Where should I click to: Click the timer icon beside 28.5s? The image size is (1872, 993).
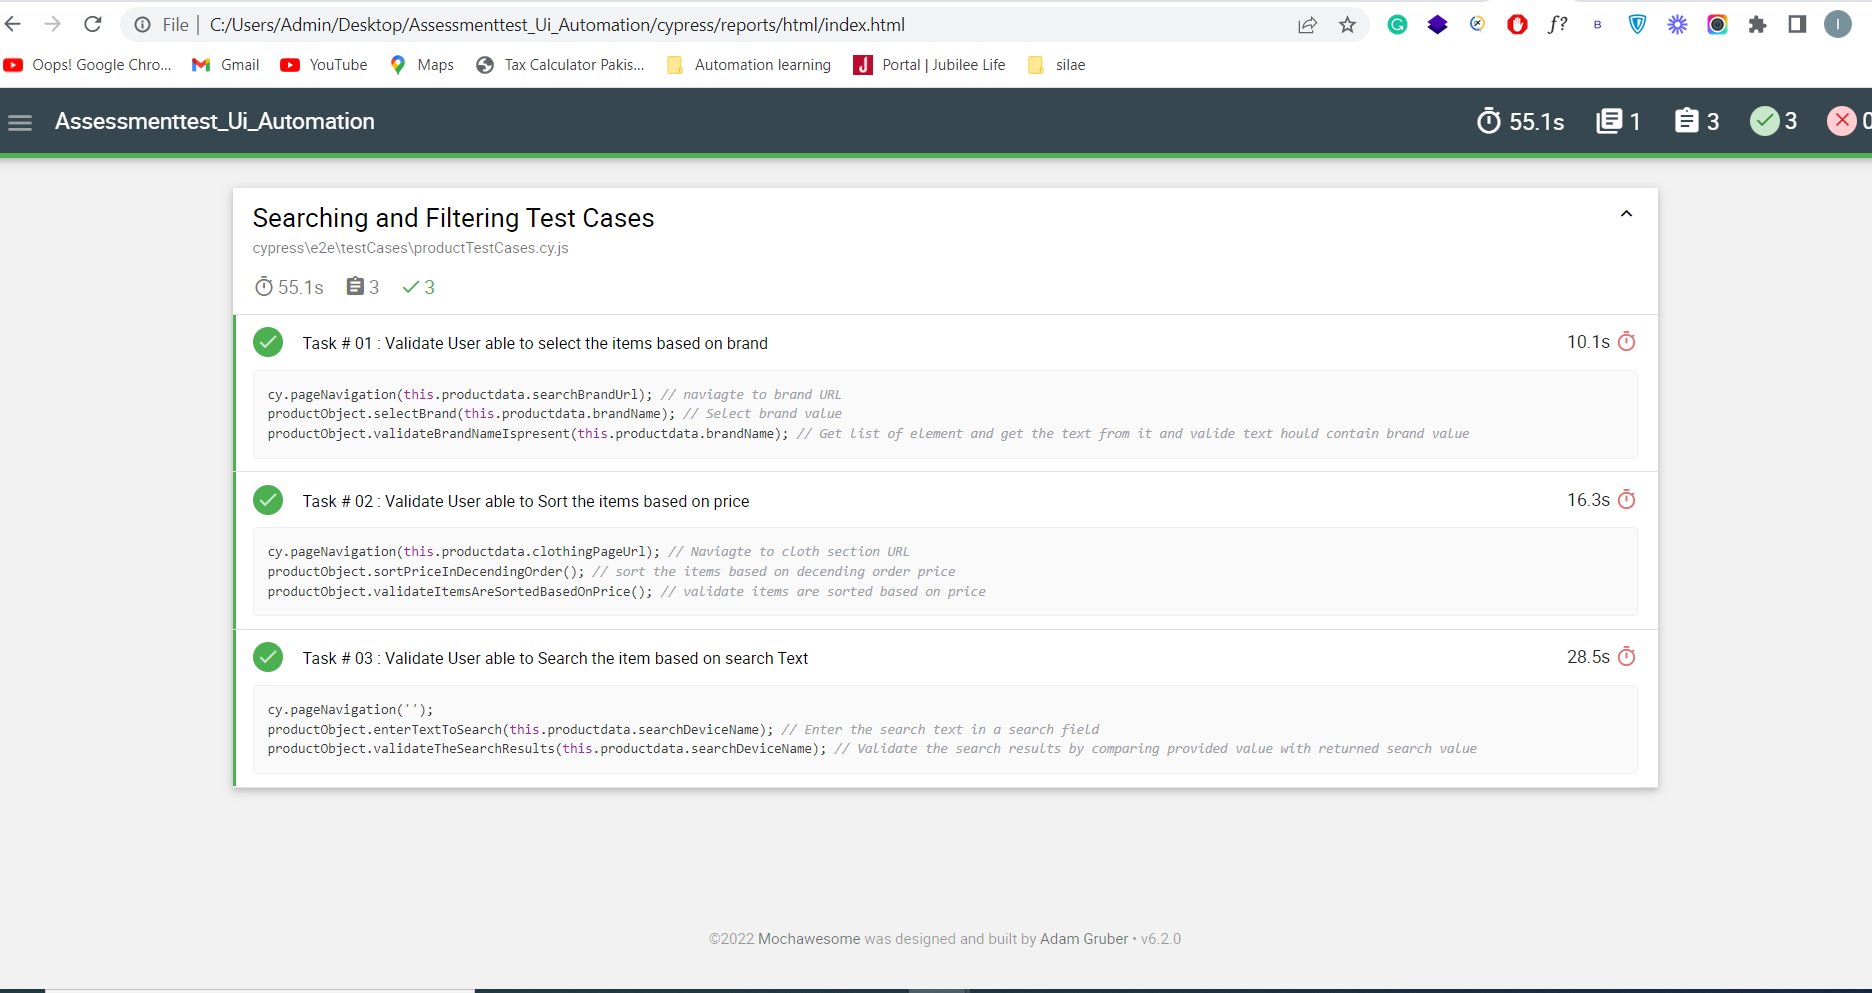1627,657
